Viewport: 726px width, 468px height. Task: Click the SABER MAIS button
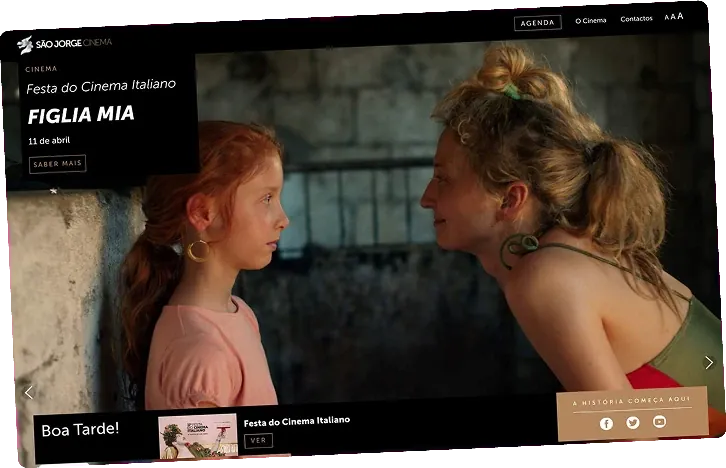(x=57, y=164)
